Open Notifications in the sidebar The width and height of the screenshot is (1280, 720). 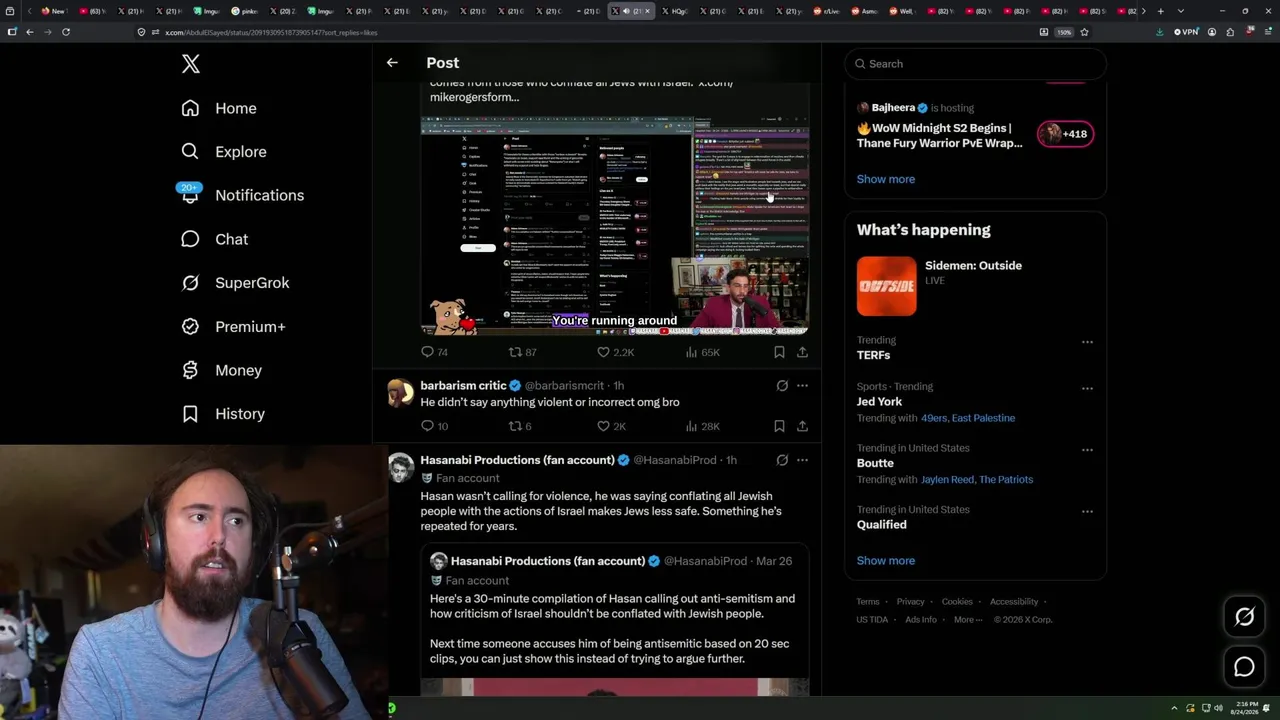[242, 195]
